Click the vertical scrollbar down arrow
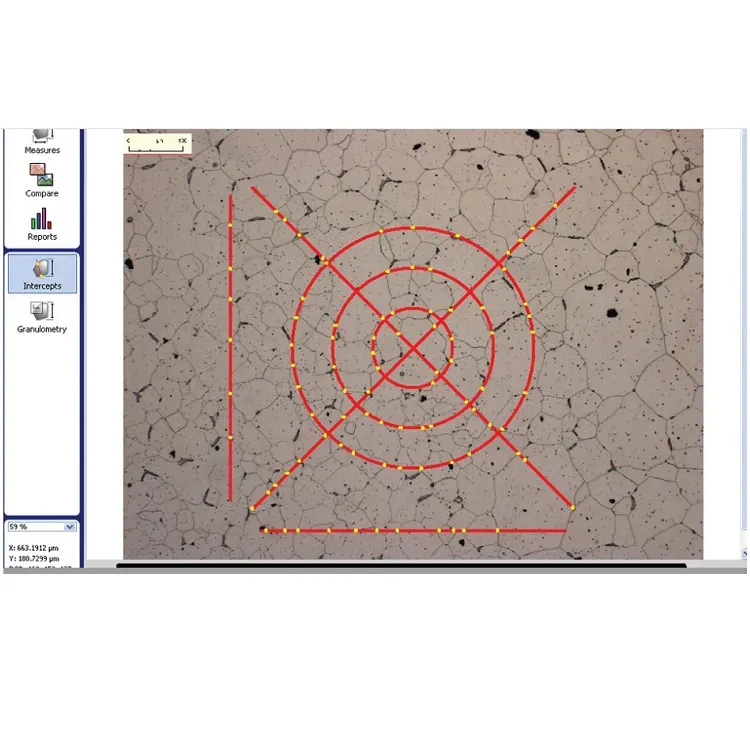 click(x=745, y=551)
